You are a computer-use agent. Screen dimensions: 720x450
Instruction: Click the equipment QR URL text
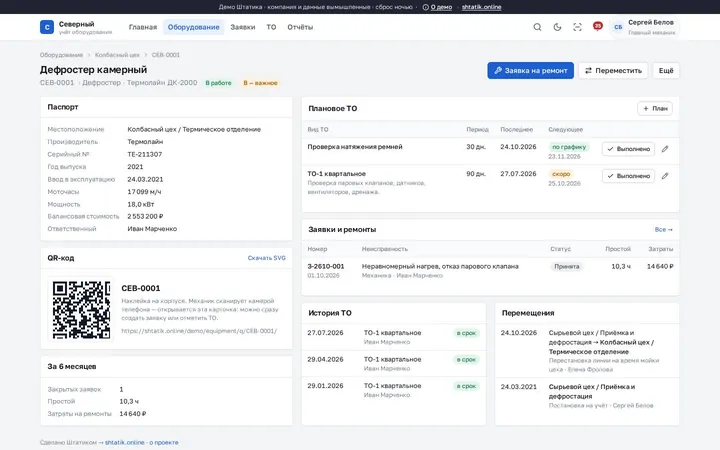click(199, 331)
